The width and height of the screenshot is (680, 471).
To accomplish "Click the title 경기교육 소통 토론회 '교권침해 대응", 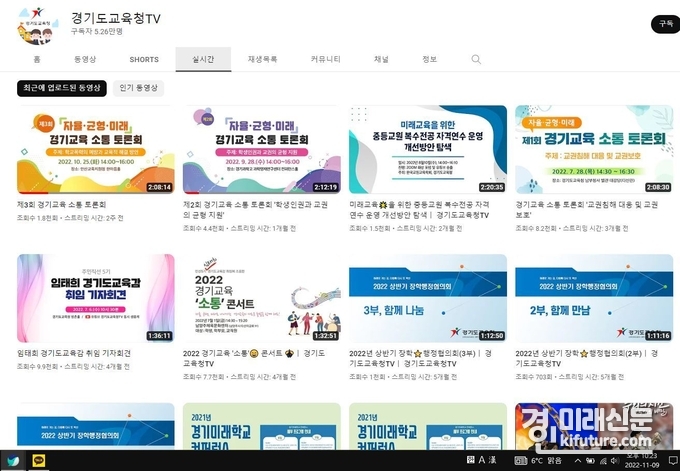I will 587,210.
